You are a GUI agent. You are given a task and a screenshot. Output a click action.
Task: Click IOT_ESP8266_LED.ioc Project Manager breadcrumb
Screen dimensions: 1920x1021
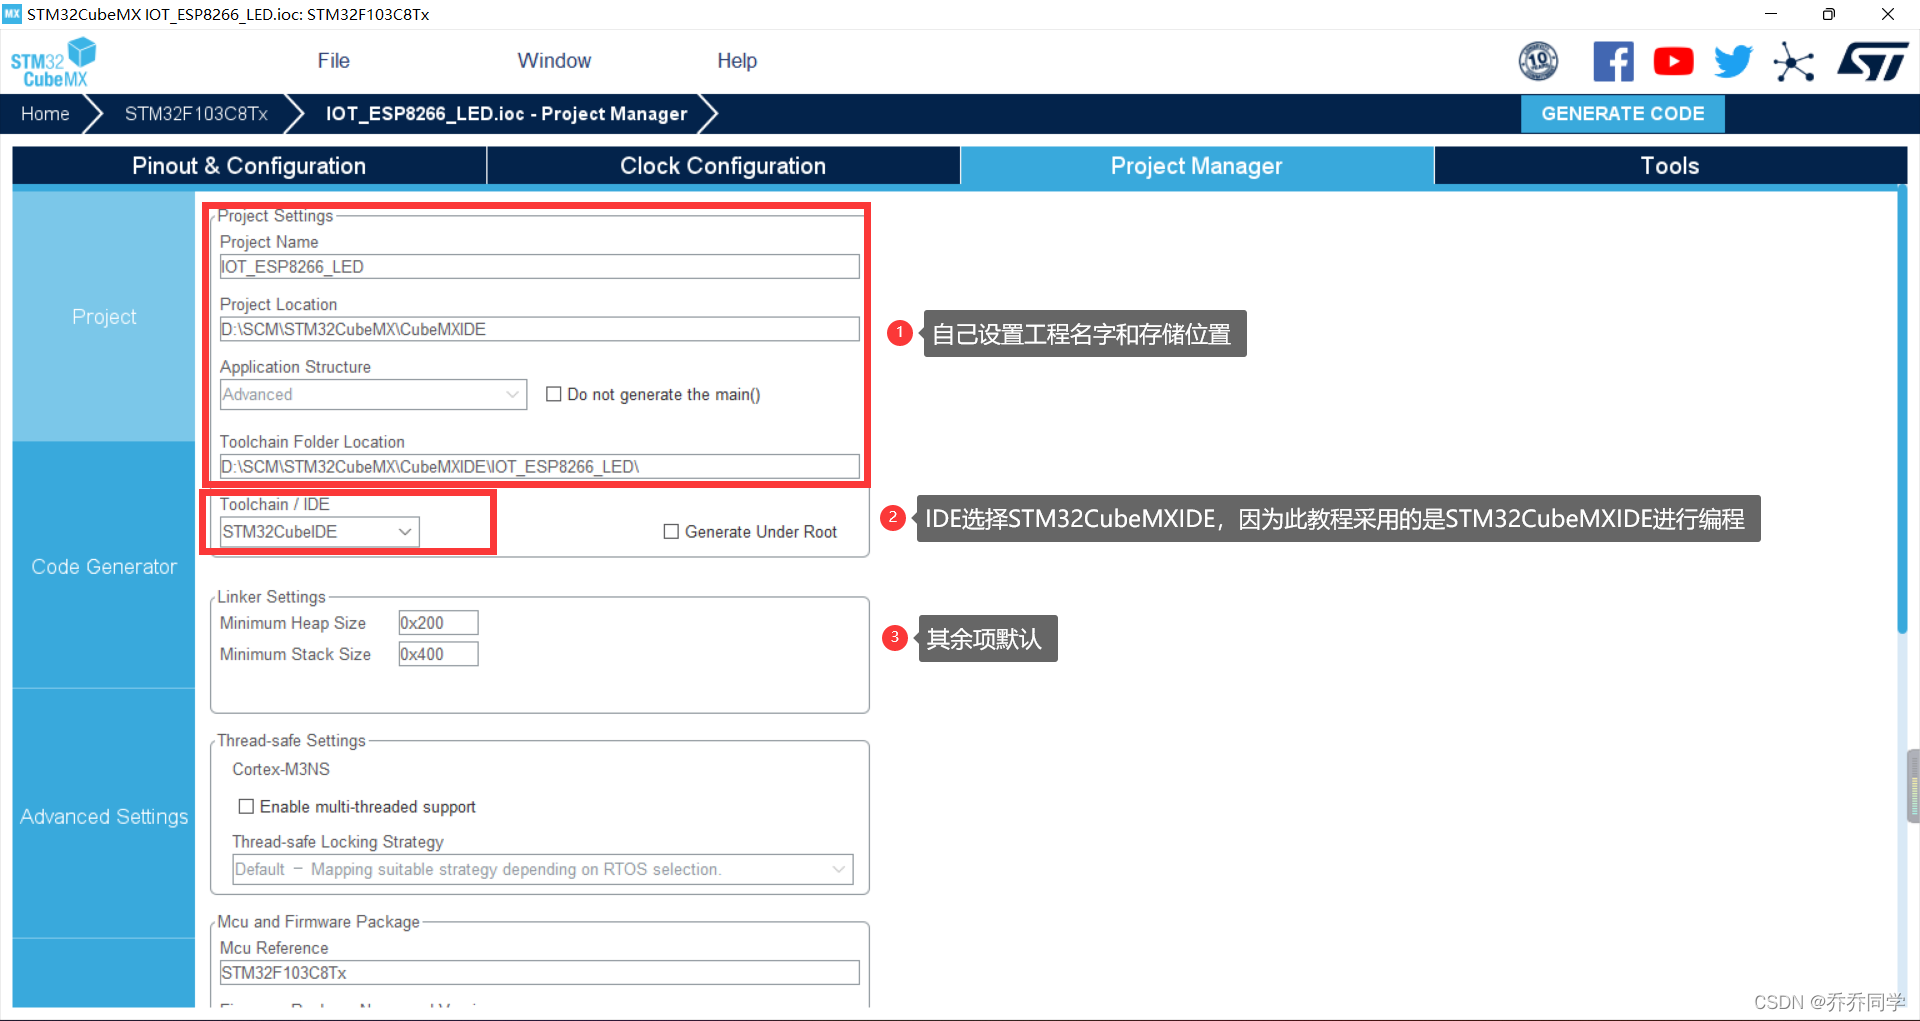point(506,114)
